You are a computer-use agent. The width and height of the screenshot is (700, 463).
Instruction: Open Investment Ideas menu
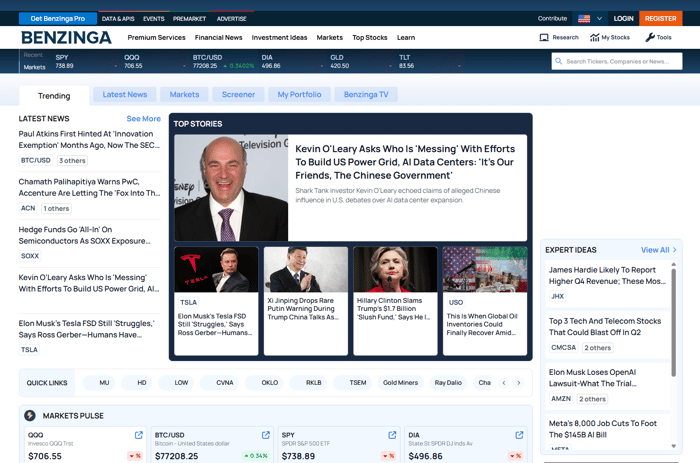279,38
